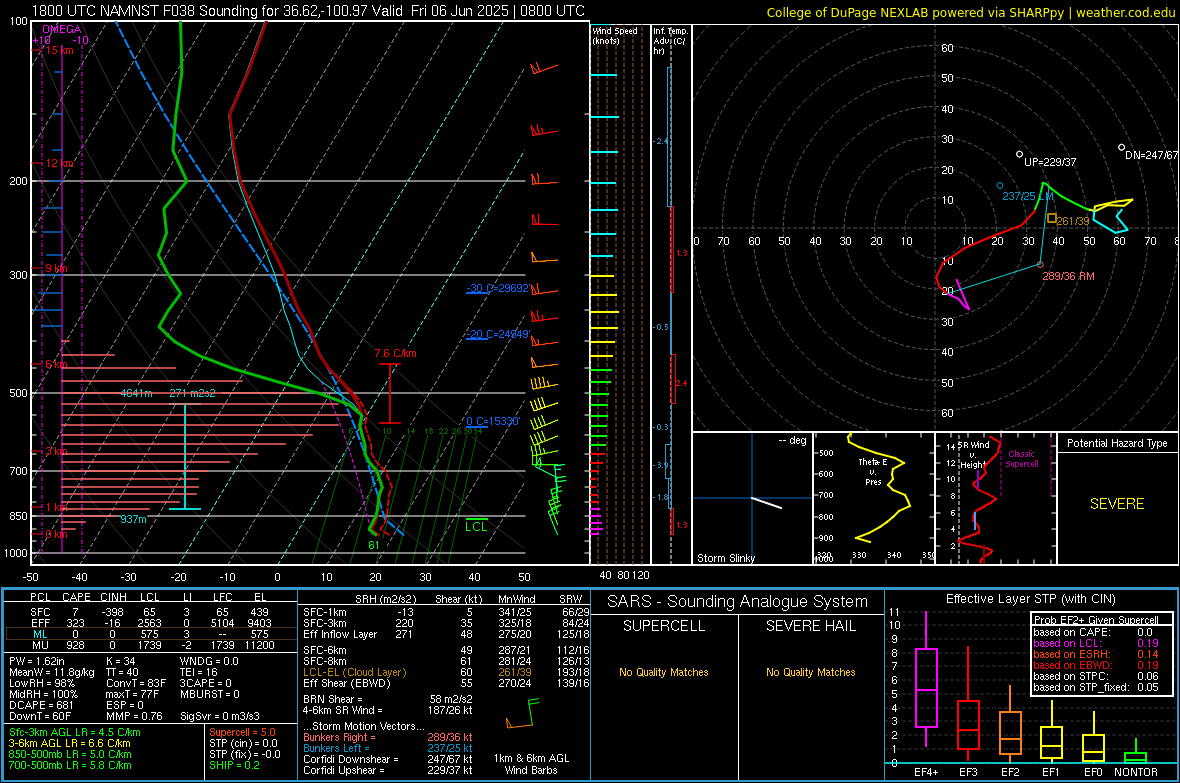
Task: Click the Corfidi Downshear = row
Action: pos(388,759)
